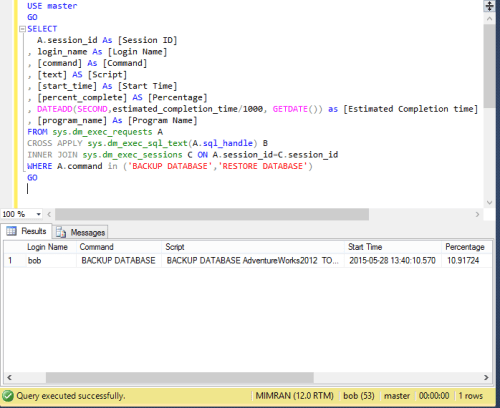The height and width of the screenshot is (408, 500).
Task: Select the 'bob' login name cell
Action: click(51, 260)
